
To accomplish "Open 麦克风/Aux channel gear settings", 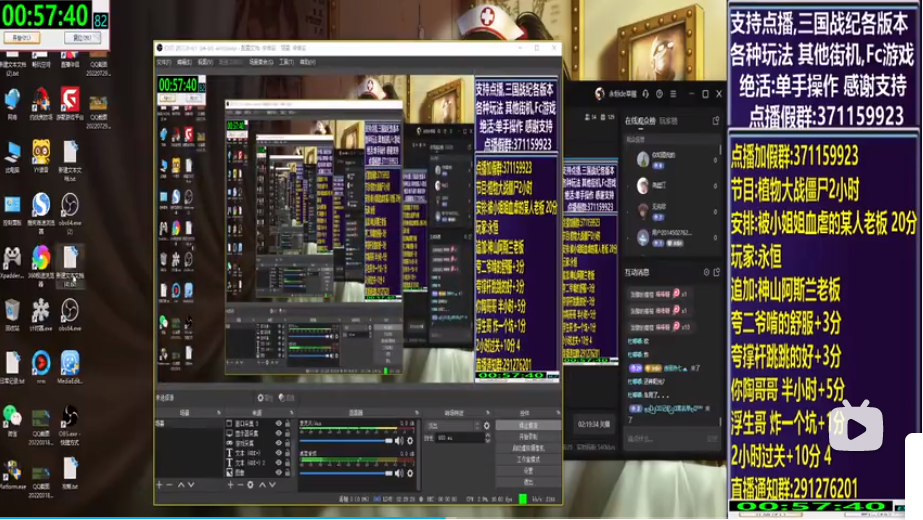I will click(410, 440).
